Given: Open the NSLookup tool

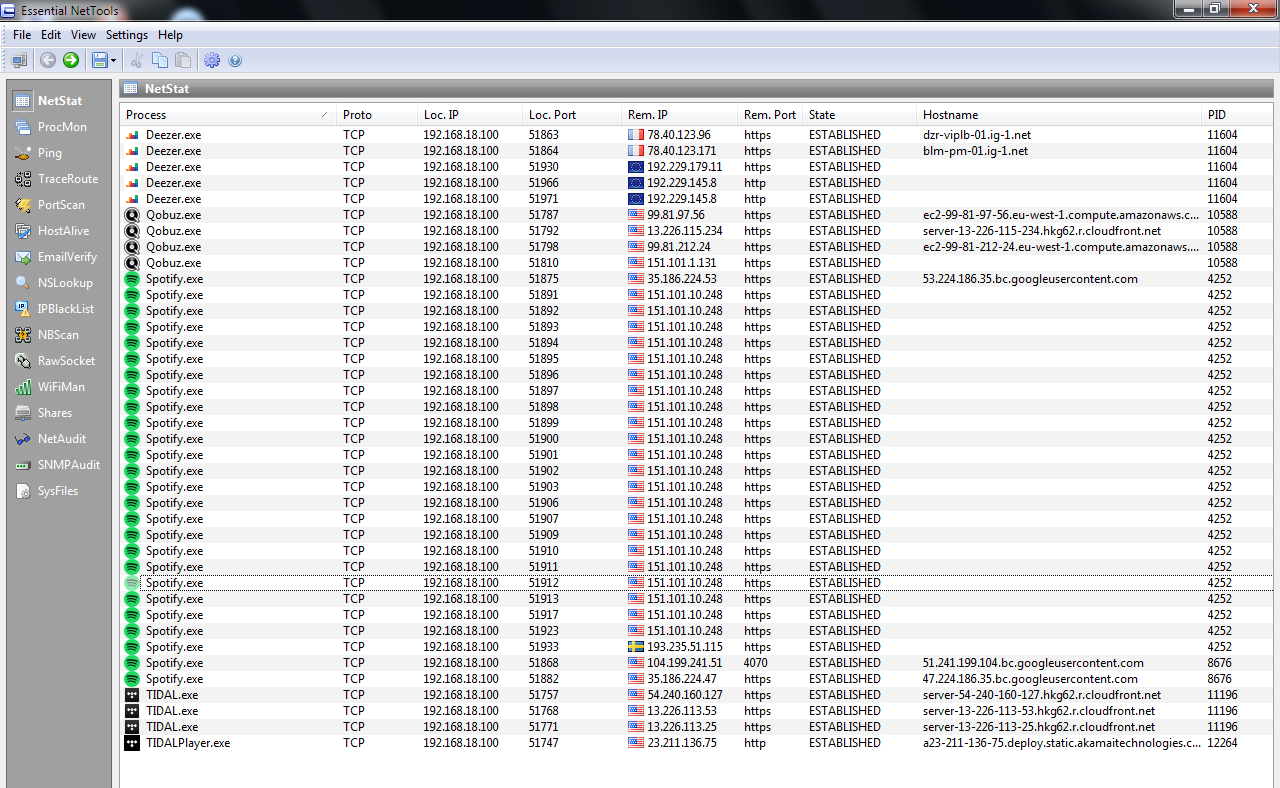Looking at the screenshot, I should pos(53,283).
